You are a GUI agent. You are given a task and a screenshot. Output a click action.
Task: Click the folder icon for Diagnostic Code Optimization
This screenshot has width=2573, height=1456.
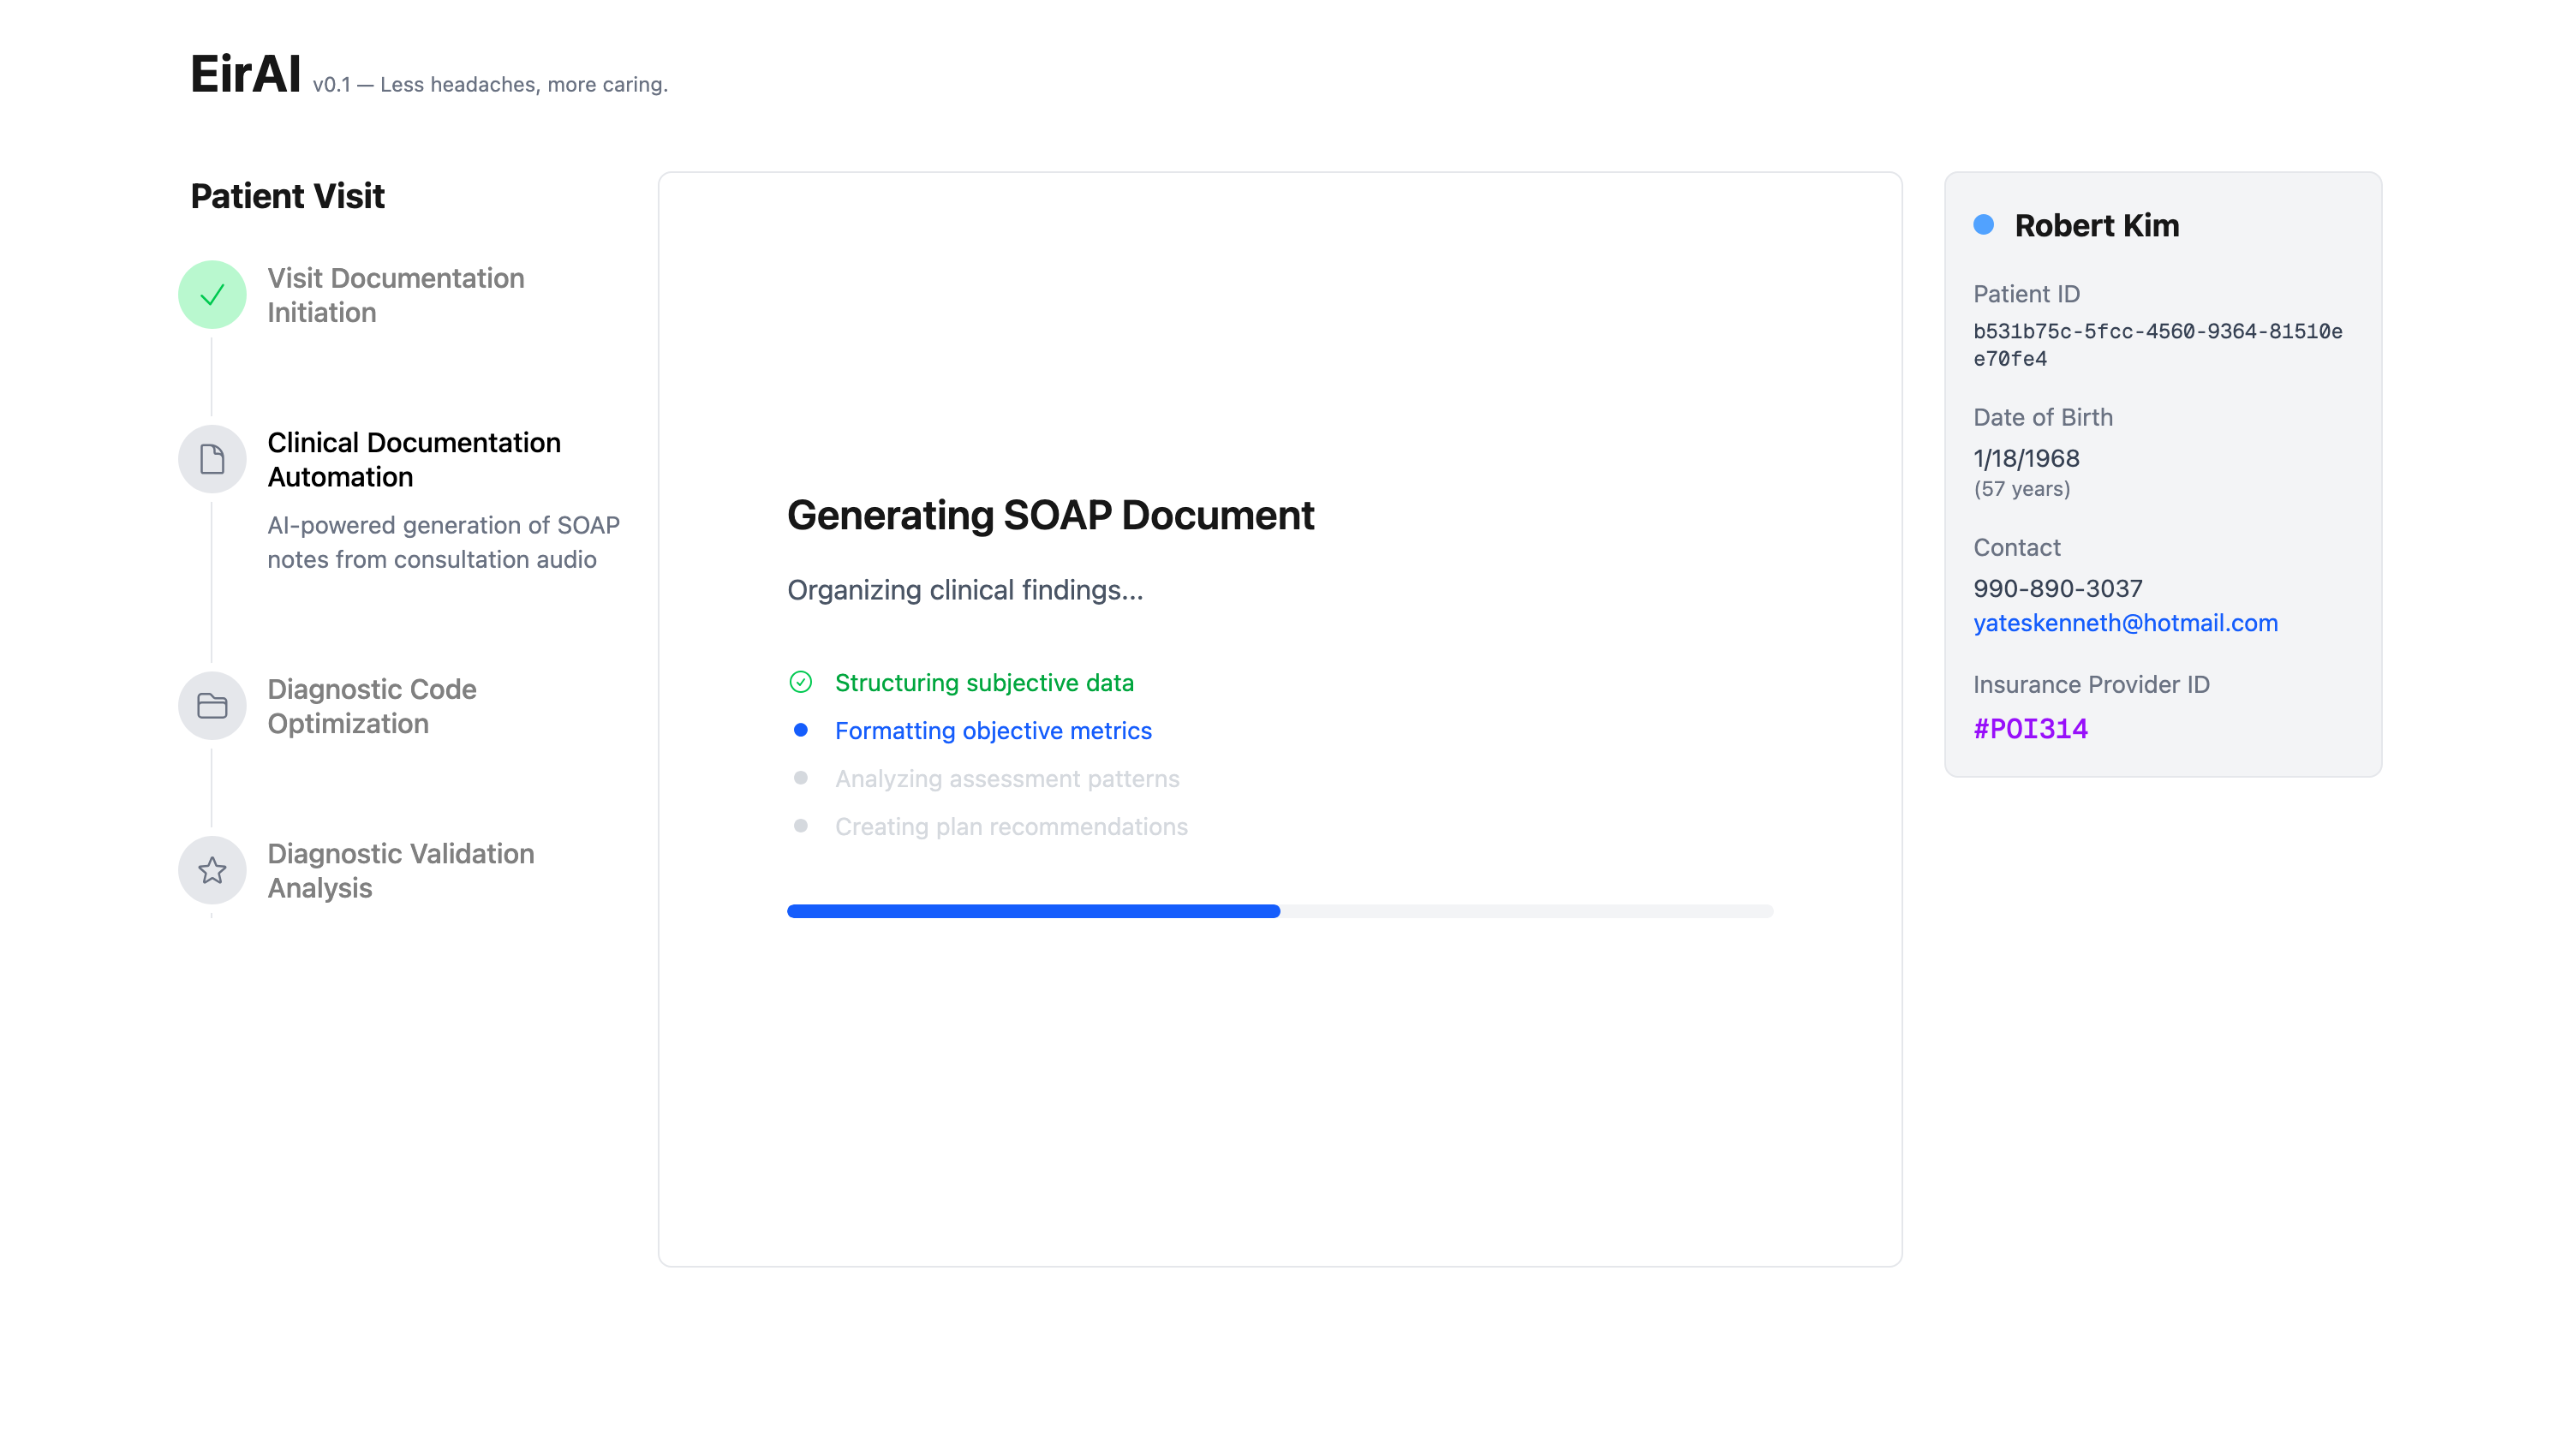coord(212,706)
